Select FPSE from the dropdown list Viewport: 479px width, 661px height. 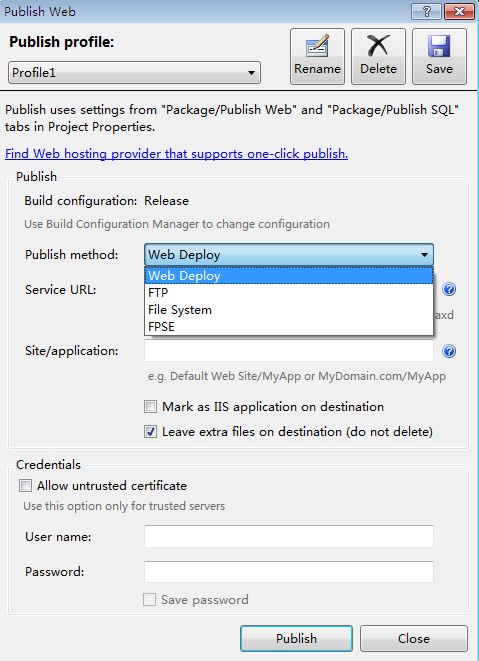[x=289, y=327]
